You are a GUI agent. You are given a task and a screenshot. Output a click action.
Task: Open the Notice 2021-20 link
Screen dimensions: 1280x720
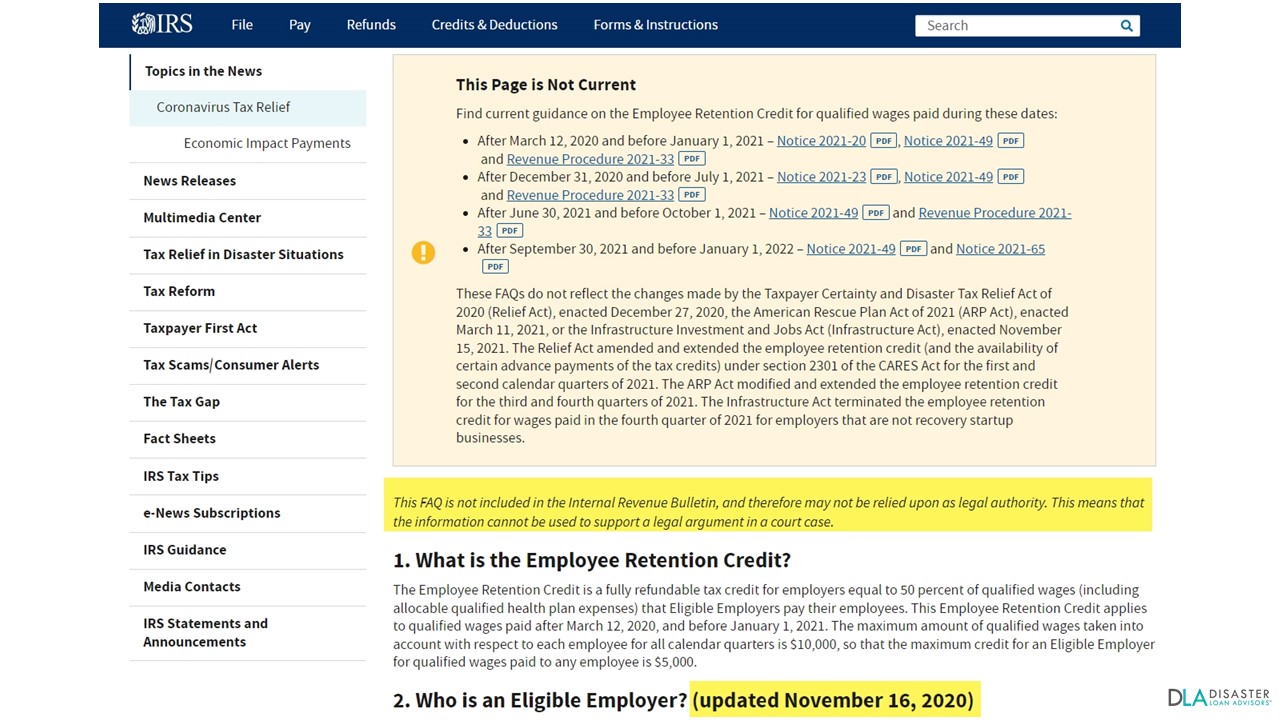pos(821,141)
